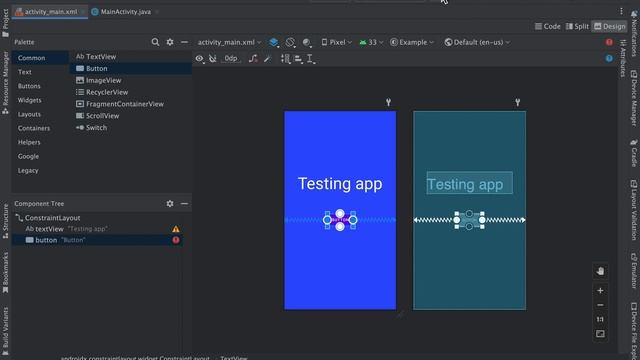The height and width of the screenshot is (360, 640).
Task: Open Layout Validation side panel
Action: (634, 210)
